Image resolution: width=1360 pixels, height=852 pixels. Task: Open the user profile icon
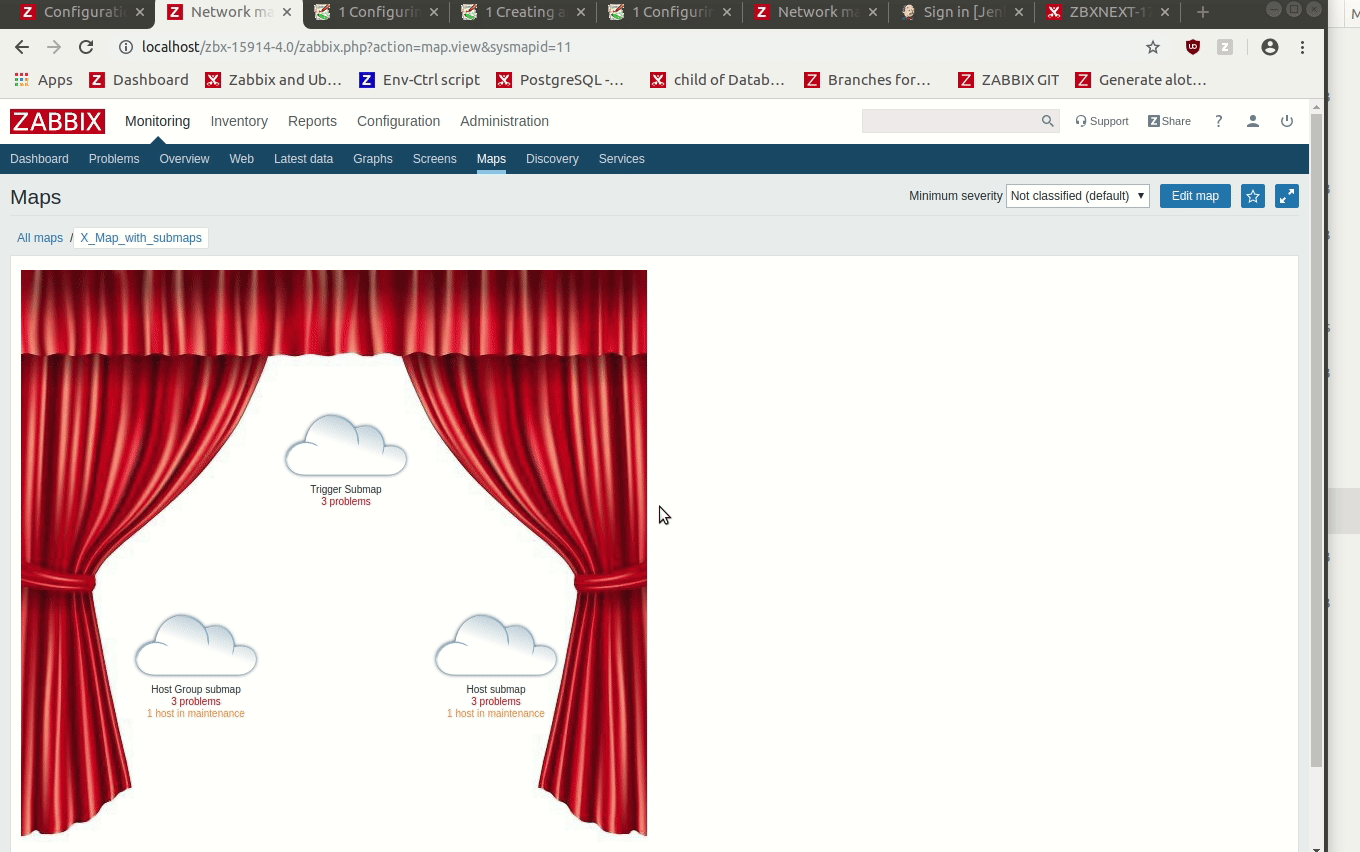(x=1252, y=121)
